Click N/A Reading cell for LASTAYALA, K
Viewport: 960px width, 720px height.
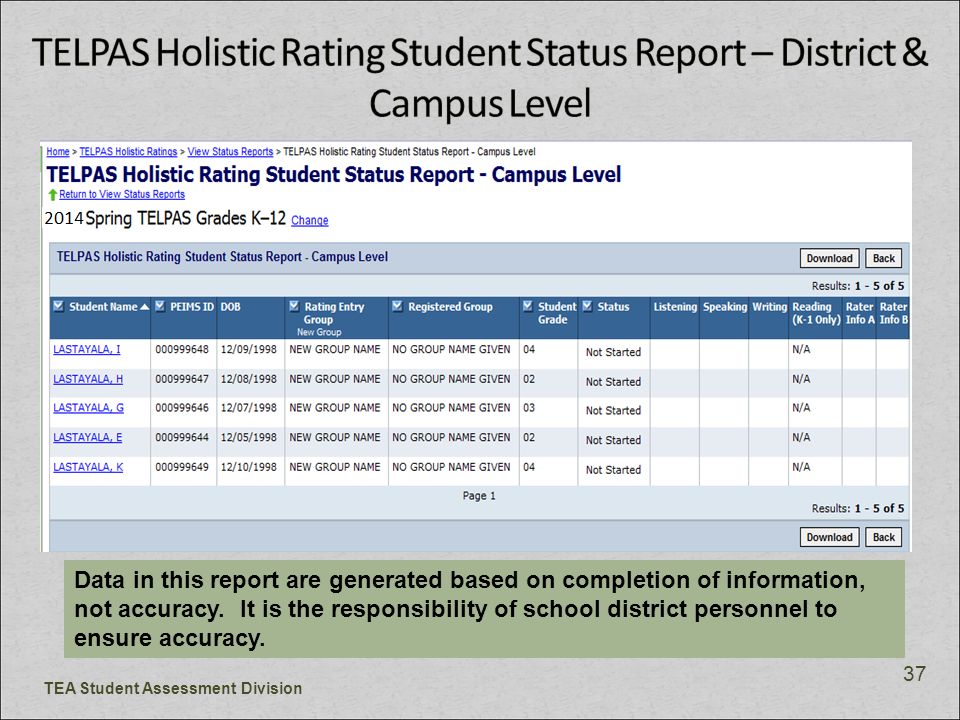click(x=801, y=467)
